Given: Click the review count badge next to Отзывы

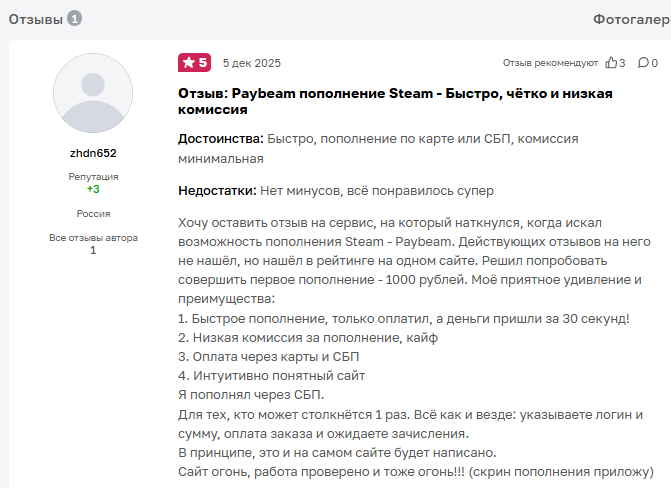Looking at the screenshot, I should pos(75,19).
